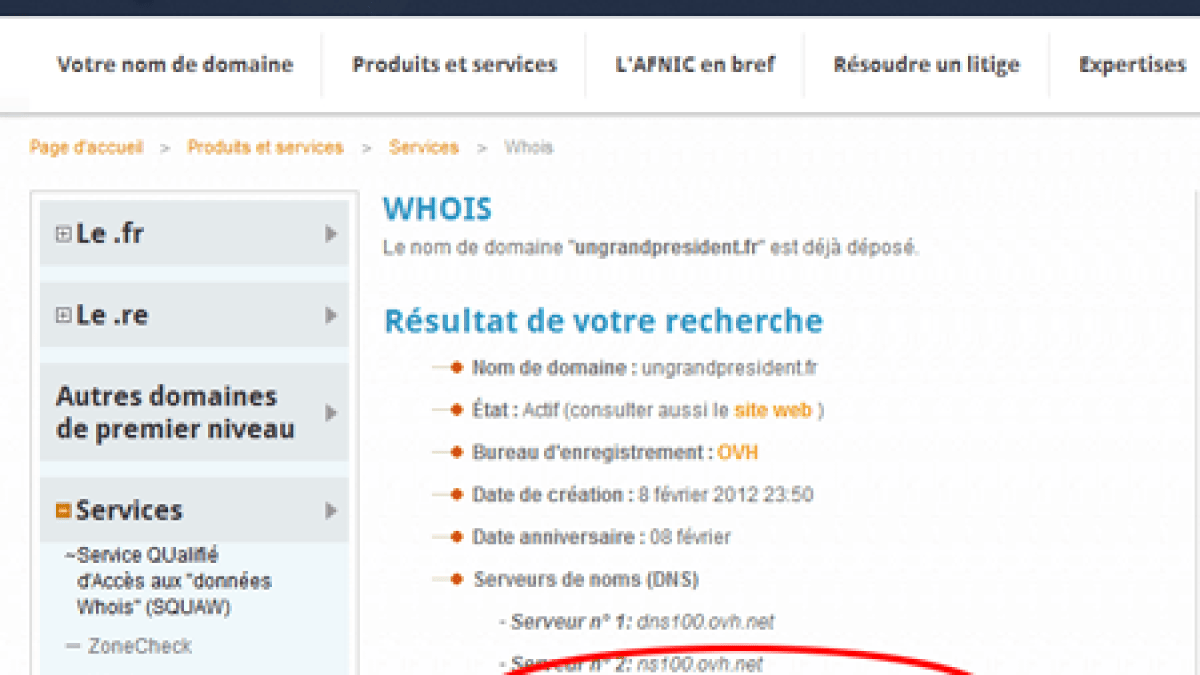Select the 'dns100.ovh.net' server text
This screenshot has width=1200, height=675.
[x=706, y=622]
